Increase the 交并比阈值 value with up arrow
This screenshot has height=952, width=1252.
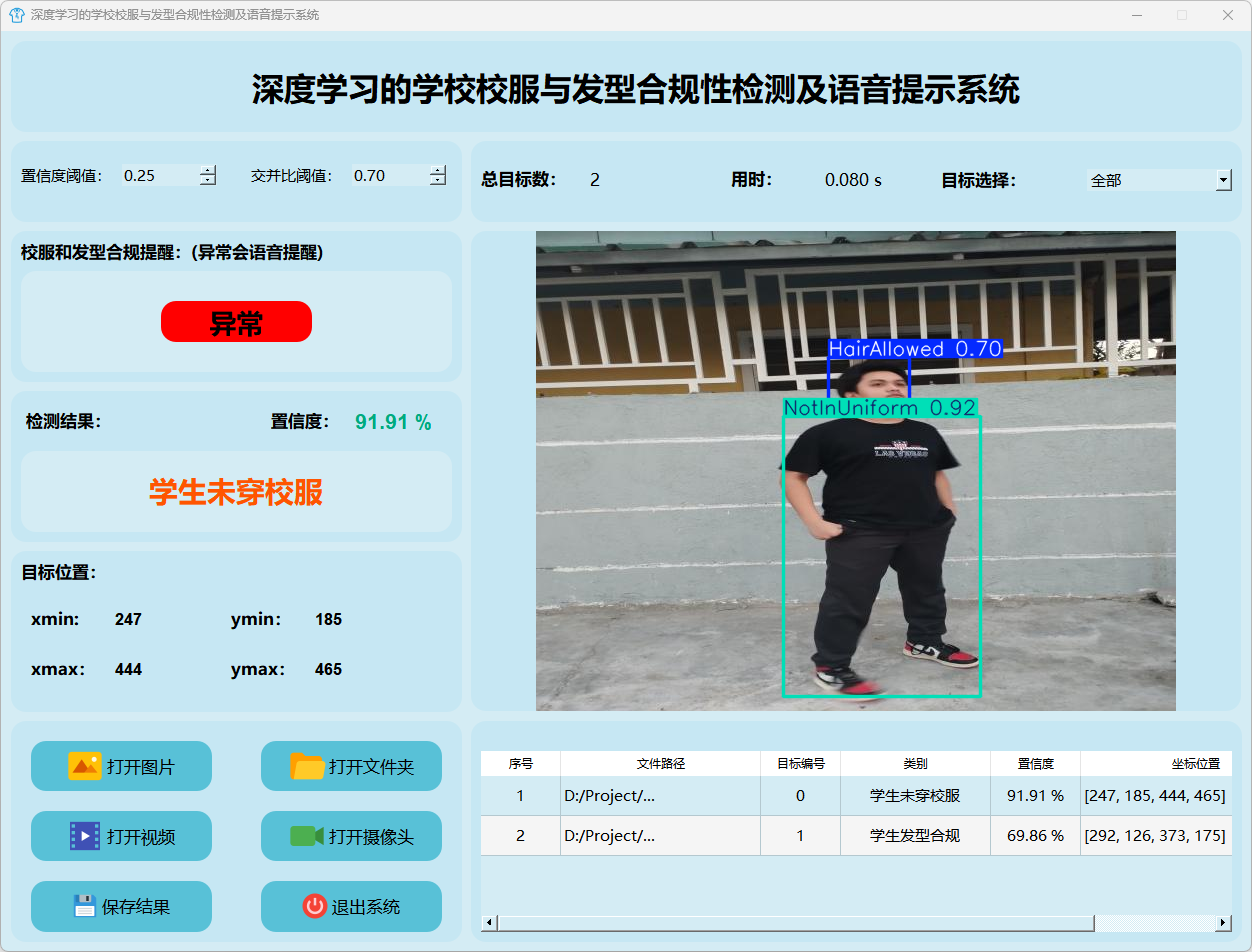[438, 170]
